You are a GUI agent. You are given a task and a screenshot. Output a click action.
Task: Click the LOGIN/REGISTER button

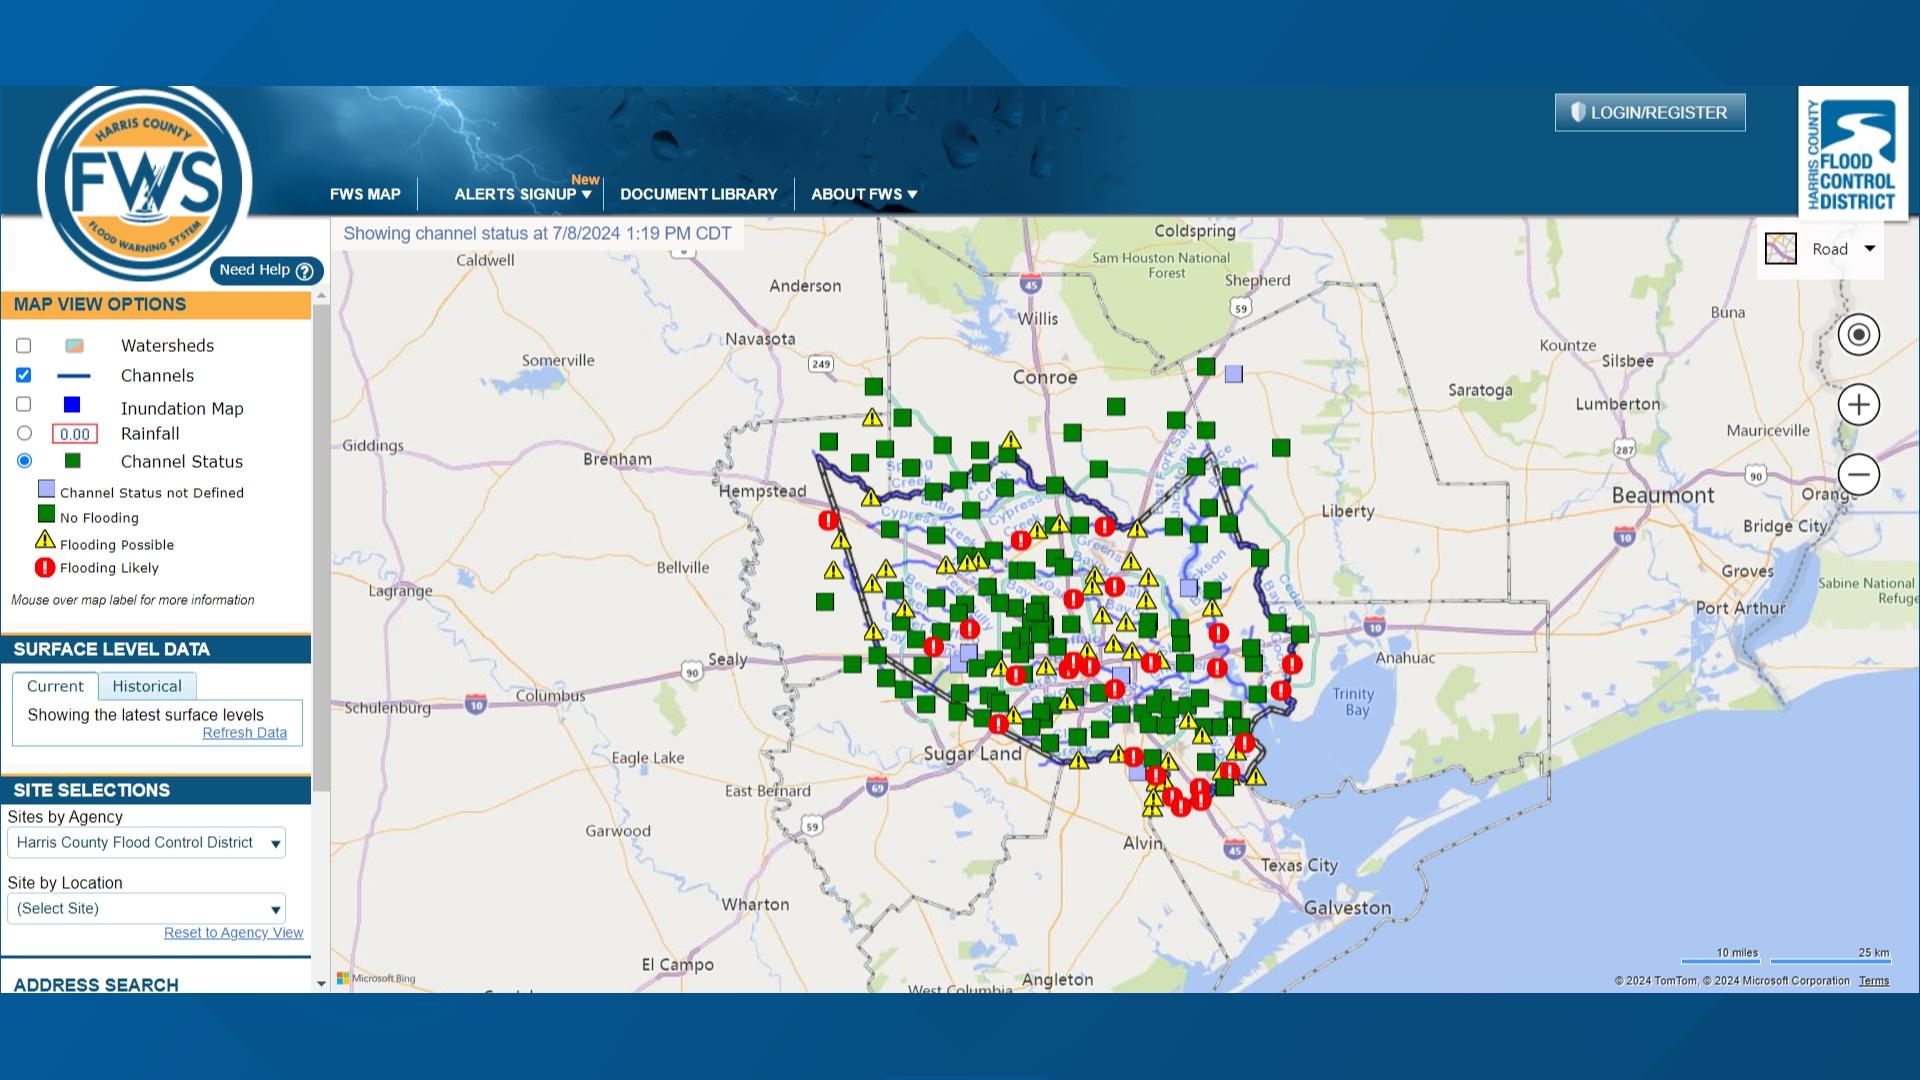click(1649, 112)
